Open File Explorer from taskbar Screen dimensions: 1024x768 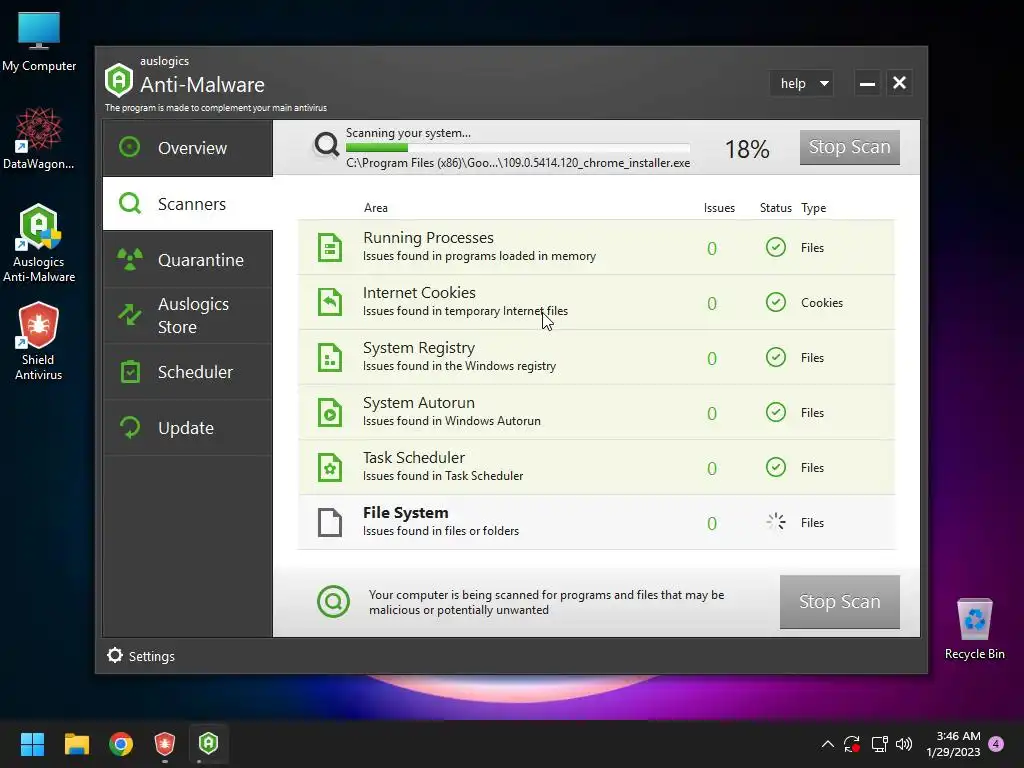pos(76,744)
